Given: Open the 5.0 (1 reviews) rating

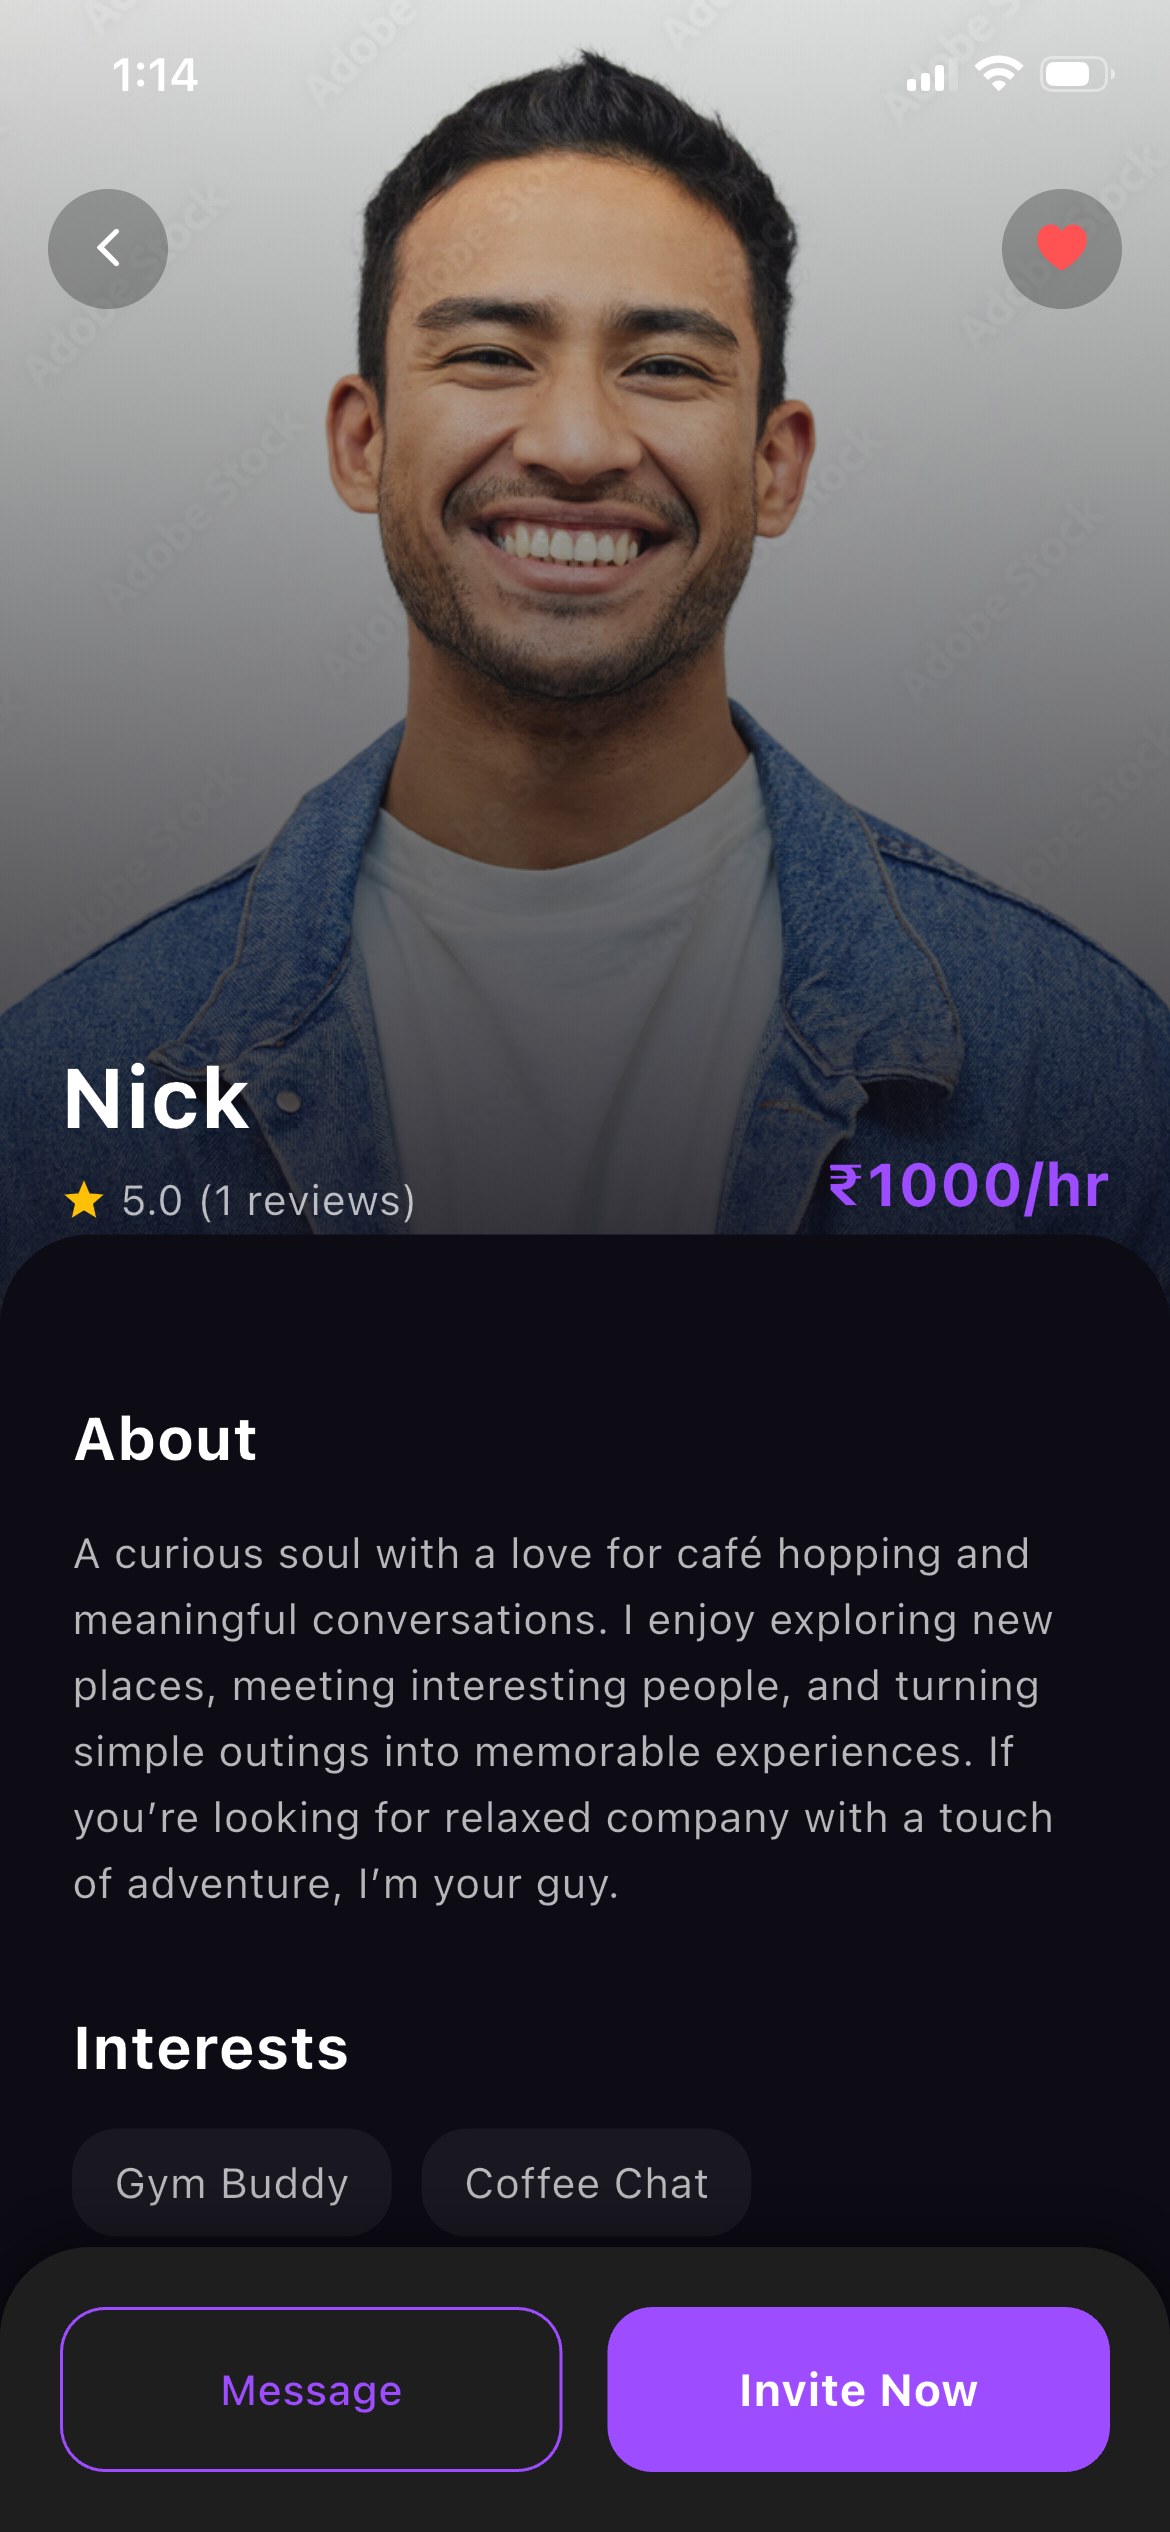Looking at the screenshot, I should tap(268, 1200).
